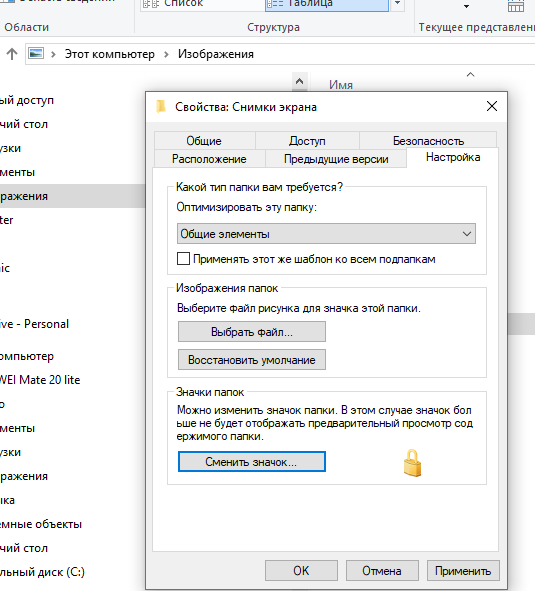The width and height of the screenshot is (535, 591).
Task: Select Локальный диск (C:) in the sidebar
Action: (x=42, y=572)
